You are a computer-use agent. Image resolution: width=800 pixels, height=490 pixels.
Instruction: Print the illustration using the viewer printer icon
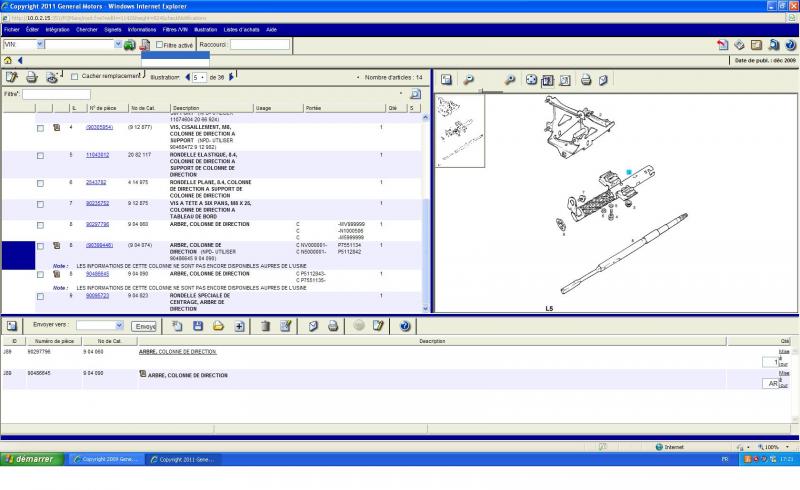point(587,79)
